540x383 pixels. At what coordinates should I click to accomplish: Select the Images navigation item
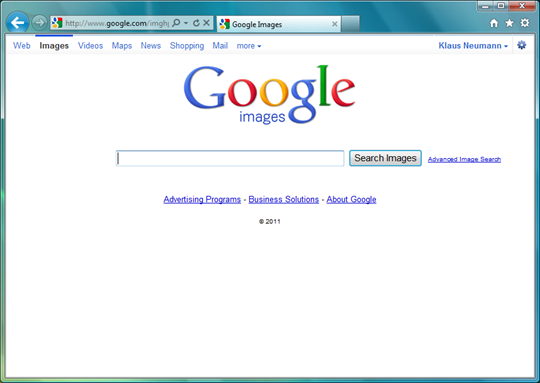tap(54, 46)
